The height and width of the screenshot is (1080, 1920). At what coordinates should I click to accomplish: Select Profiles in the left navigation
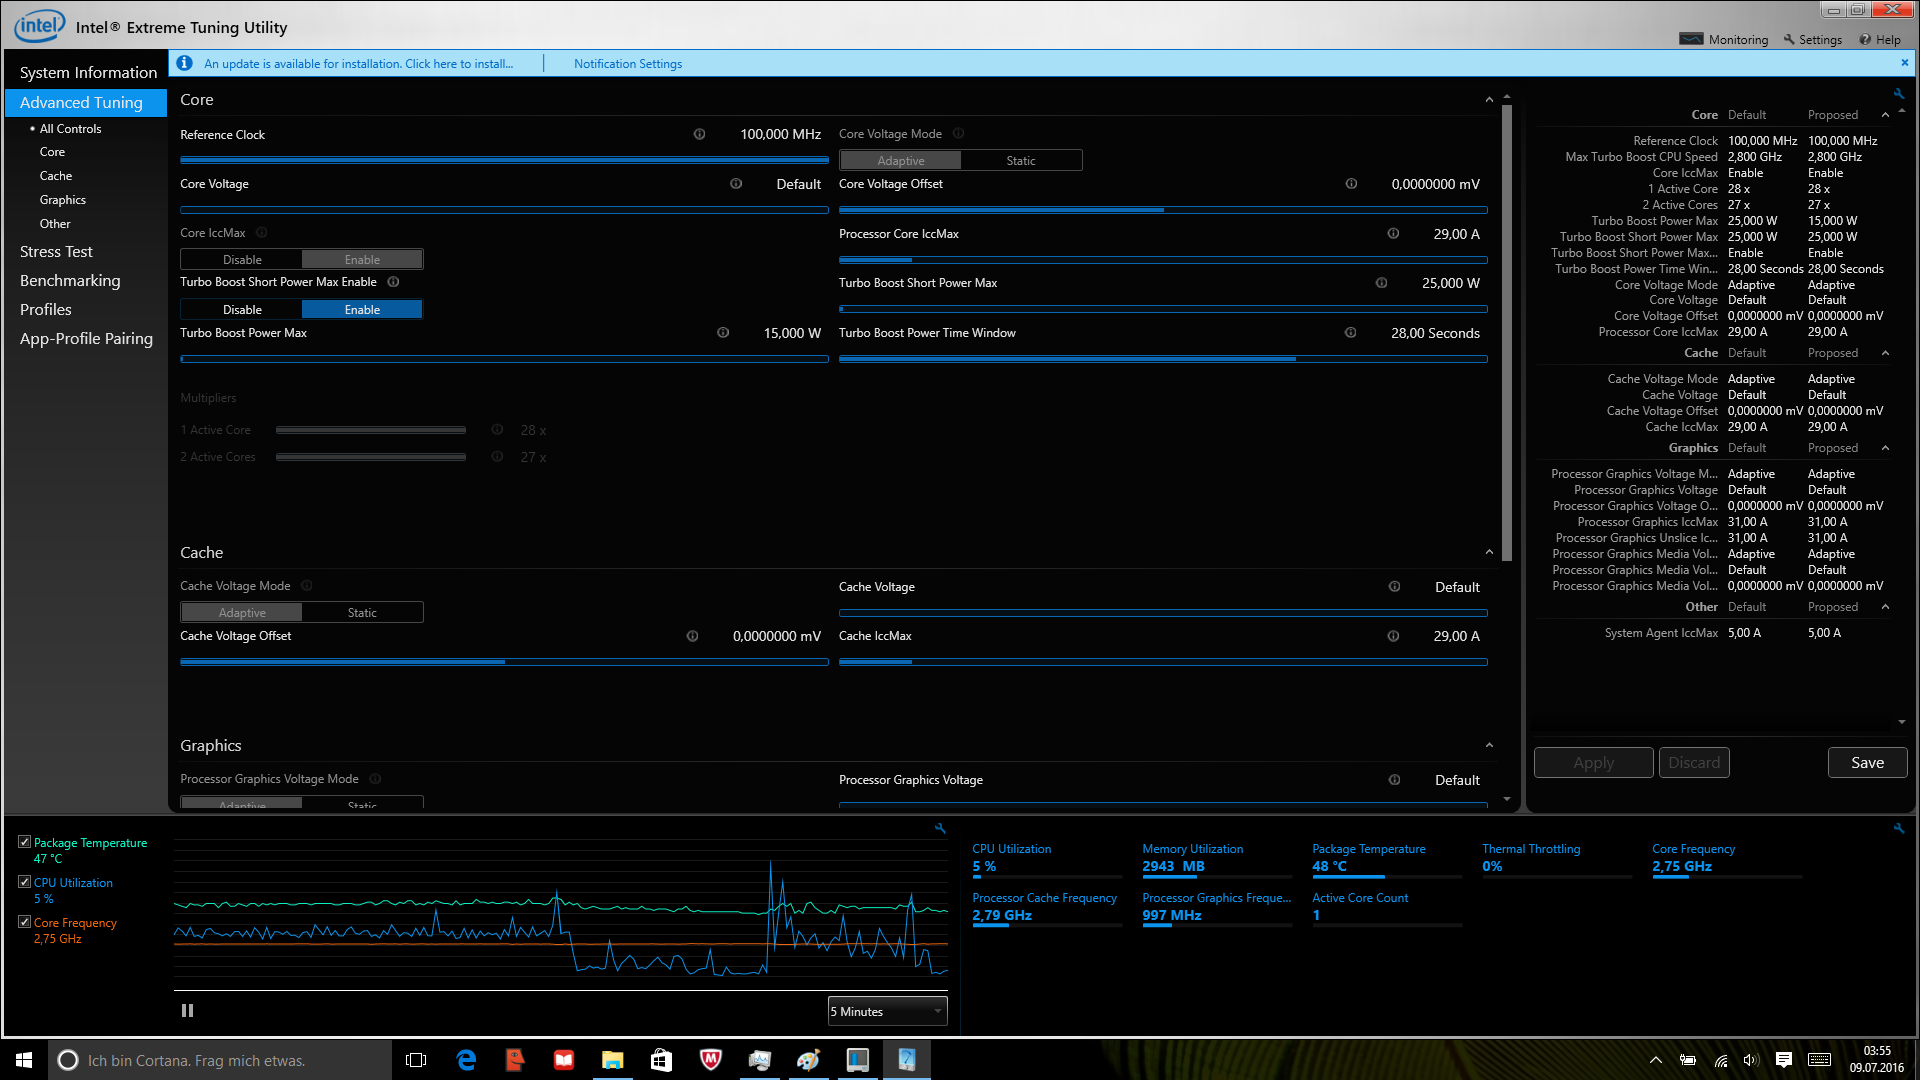coord(46,310)
